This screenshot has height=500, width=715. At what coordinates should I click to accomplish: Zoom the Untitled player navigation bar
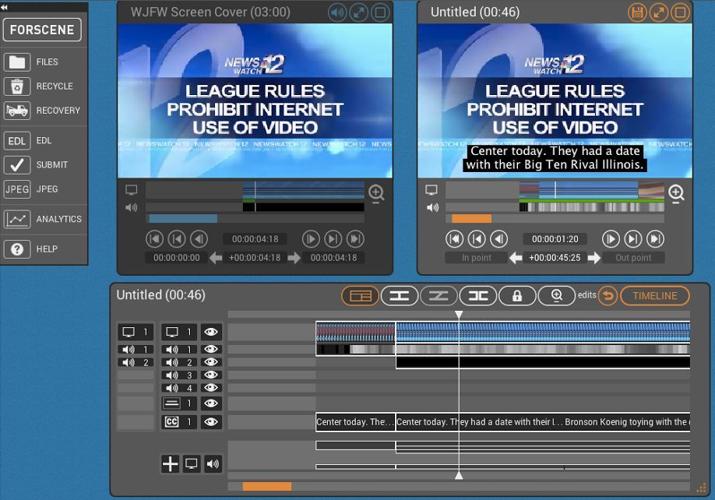(676, 194)
